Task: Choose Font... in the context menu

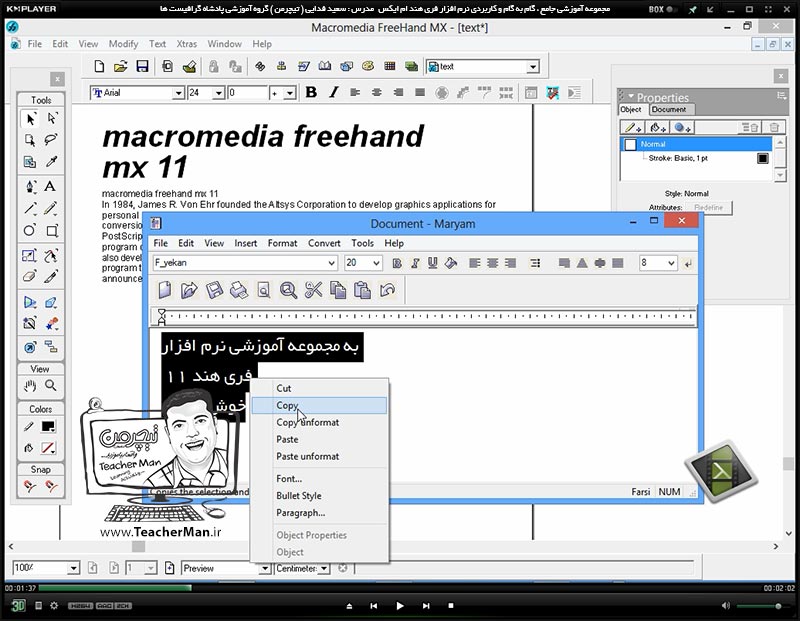Action: click(x=319, y=479)
